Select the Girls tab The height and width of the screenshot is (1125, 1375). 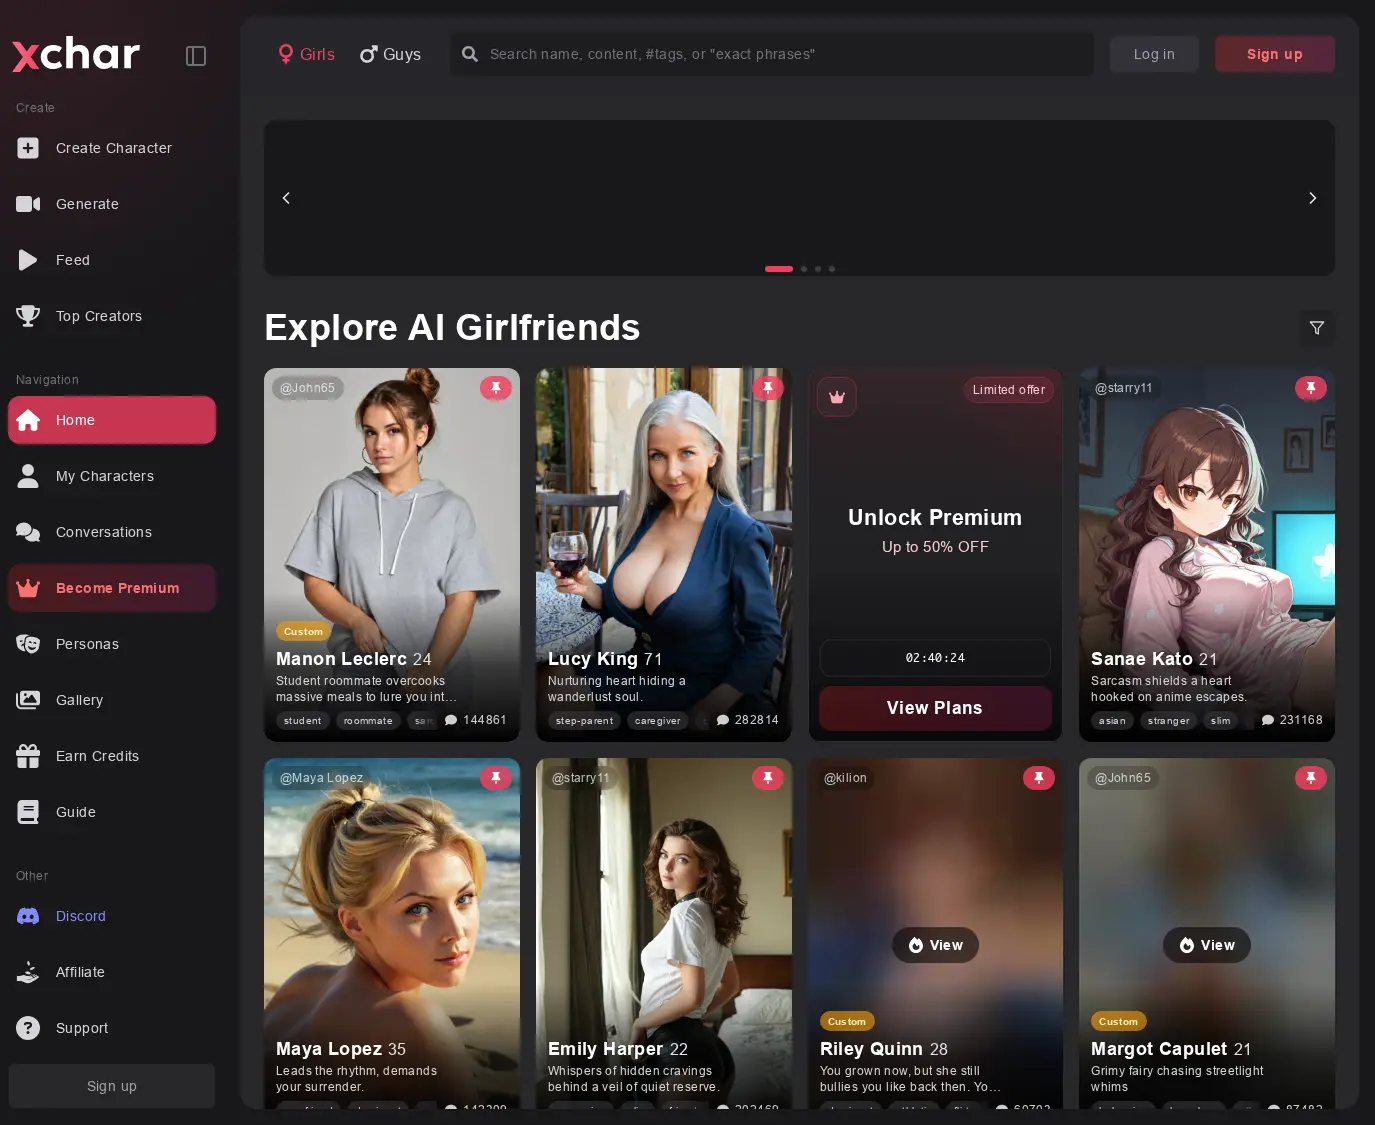point(306,54)
